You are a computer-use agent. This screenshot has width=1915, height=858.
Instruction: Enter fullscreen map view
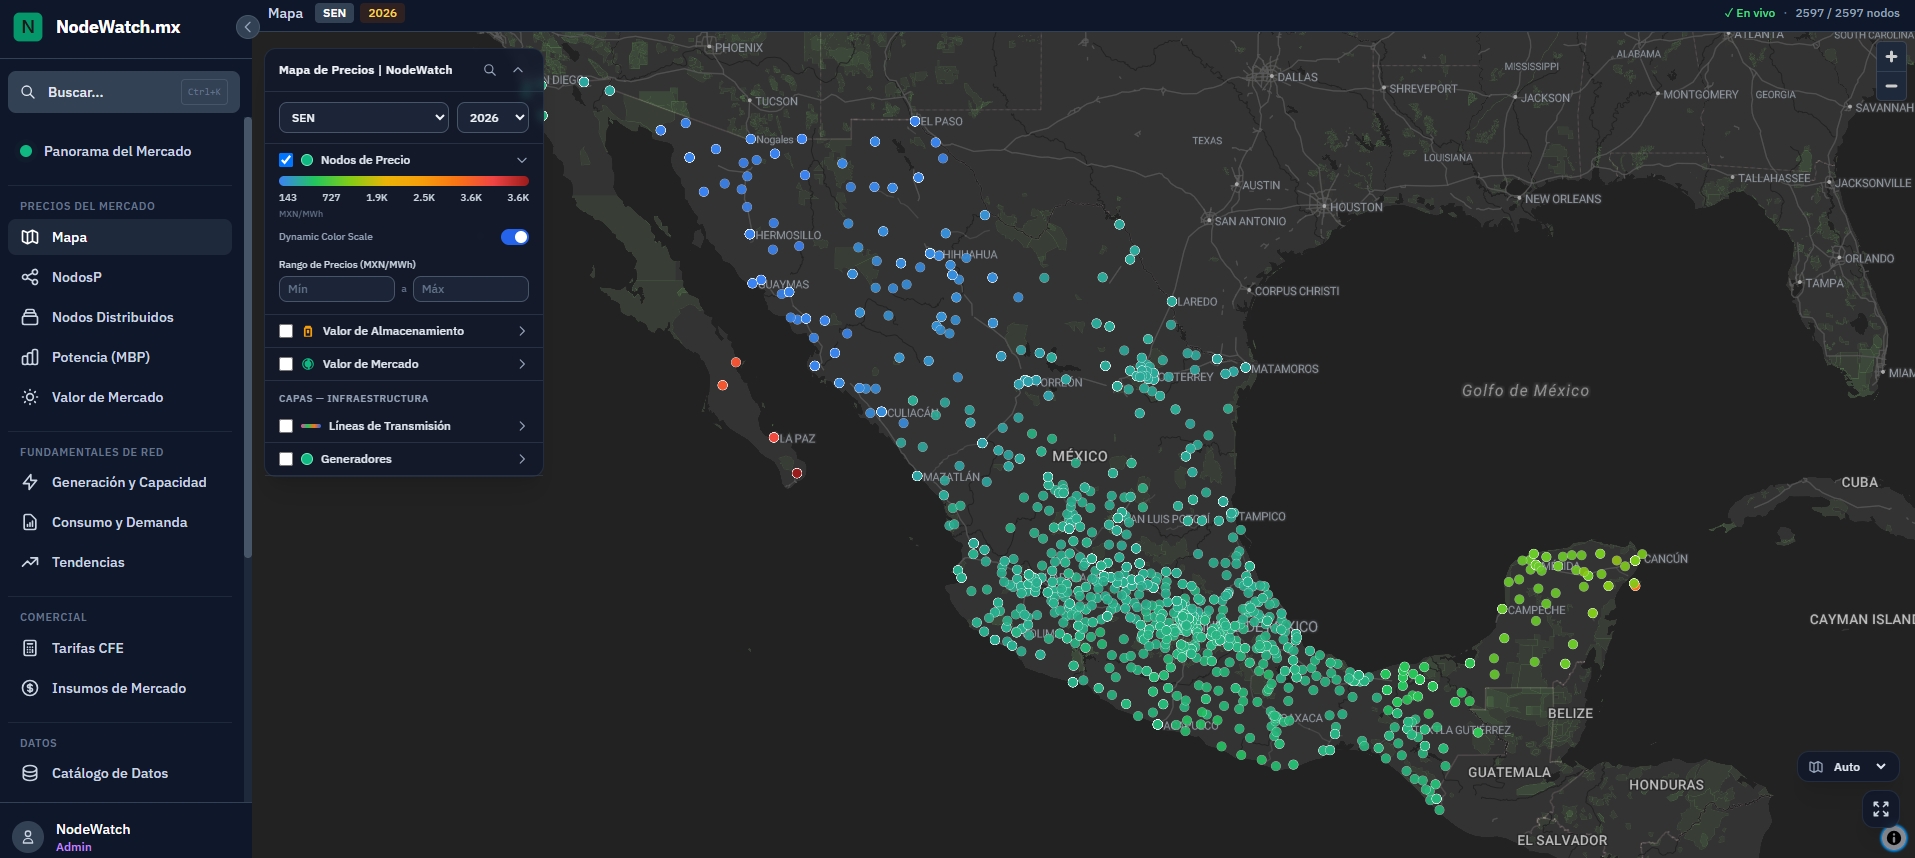point(1881,808)
